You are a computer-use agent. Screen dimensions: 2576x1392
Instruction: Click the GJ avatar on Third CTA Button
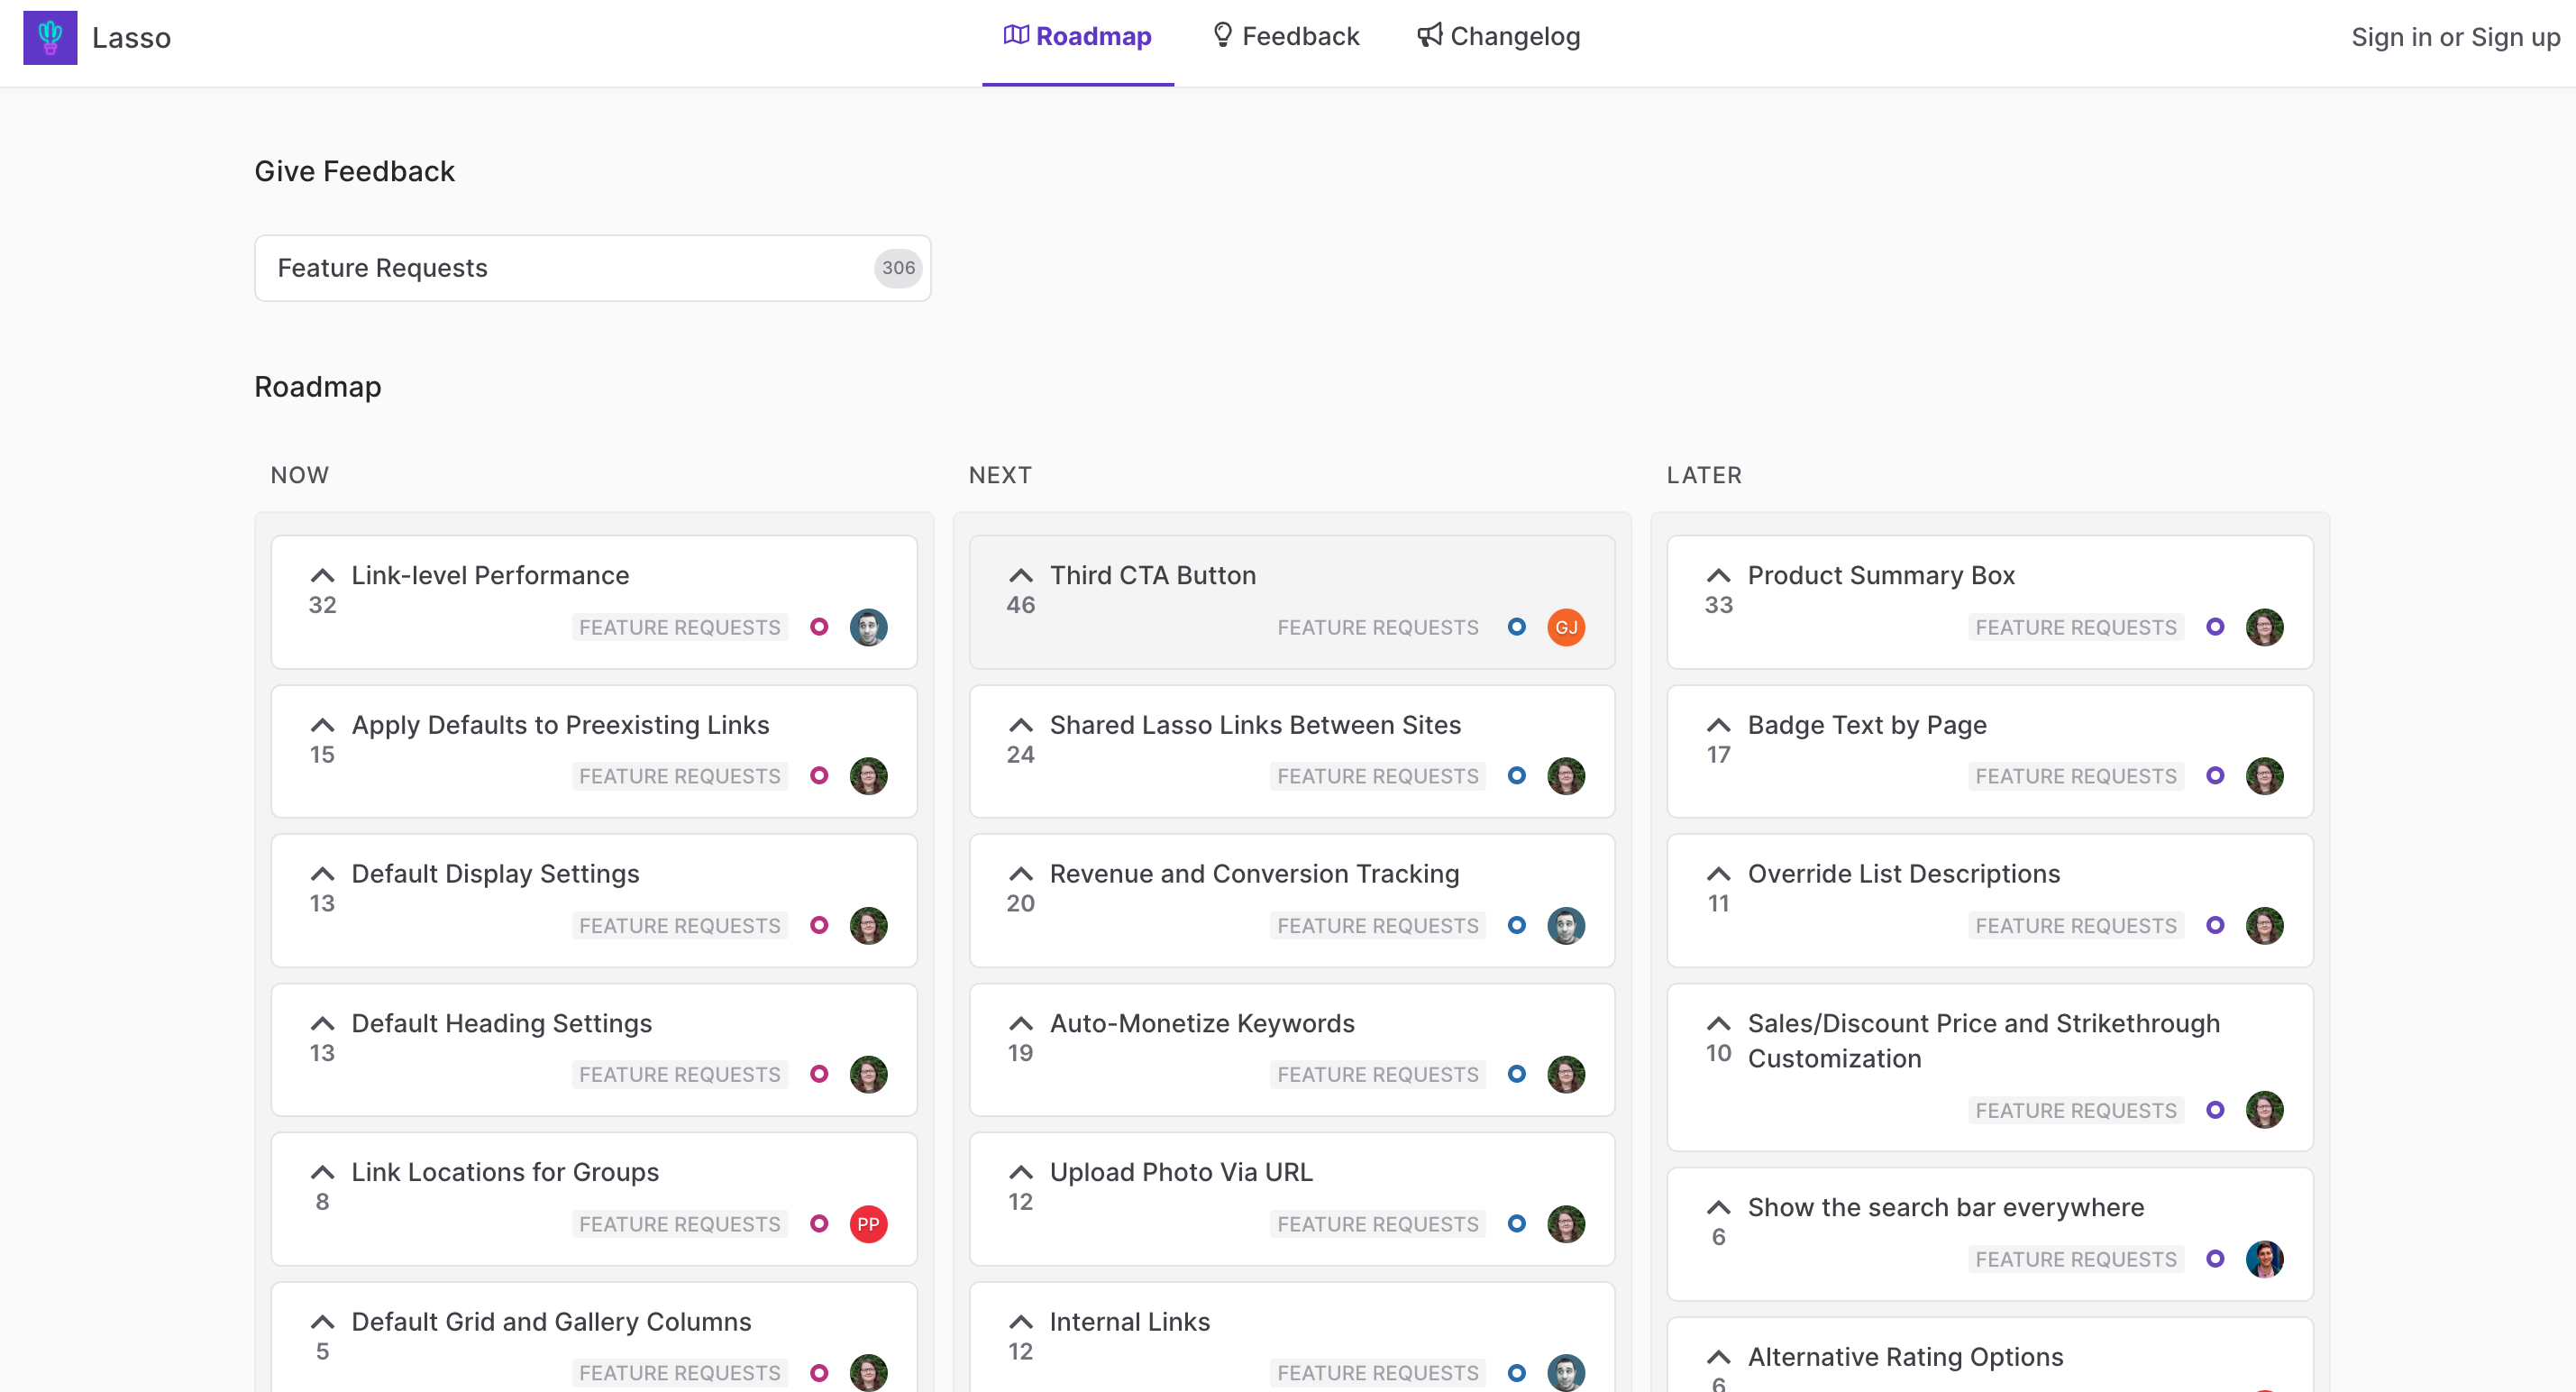pos(1566,627)
